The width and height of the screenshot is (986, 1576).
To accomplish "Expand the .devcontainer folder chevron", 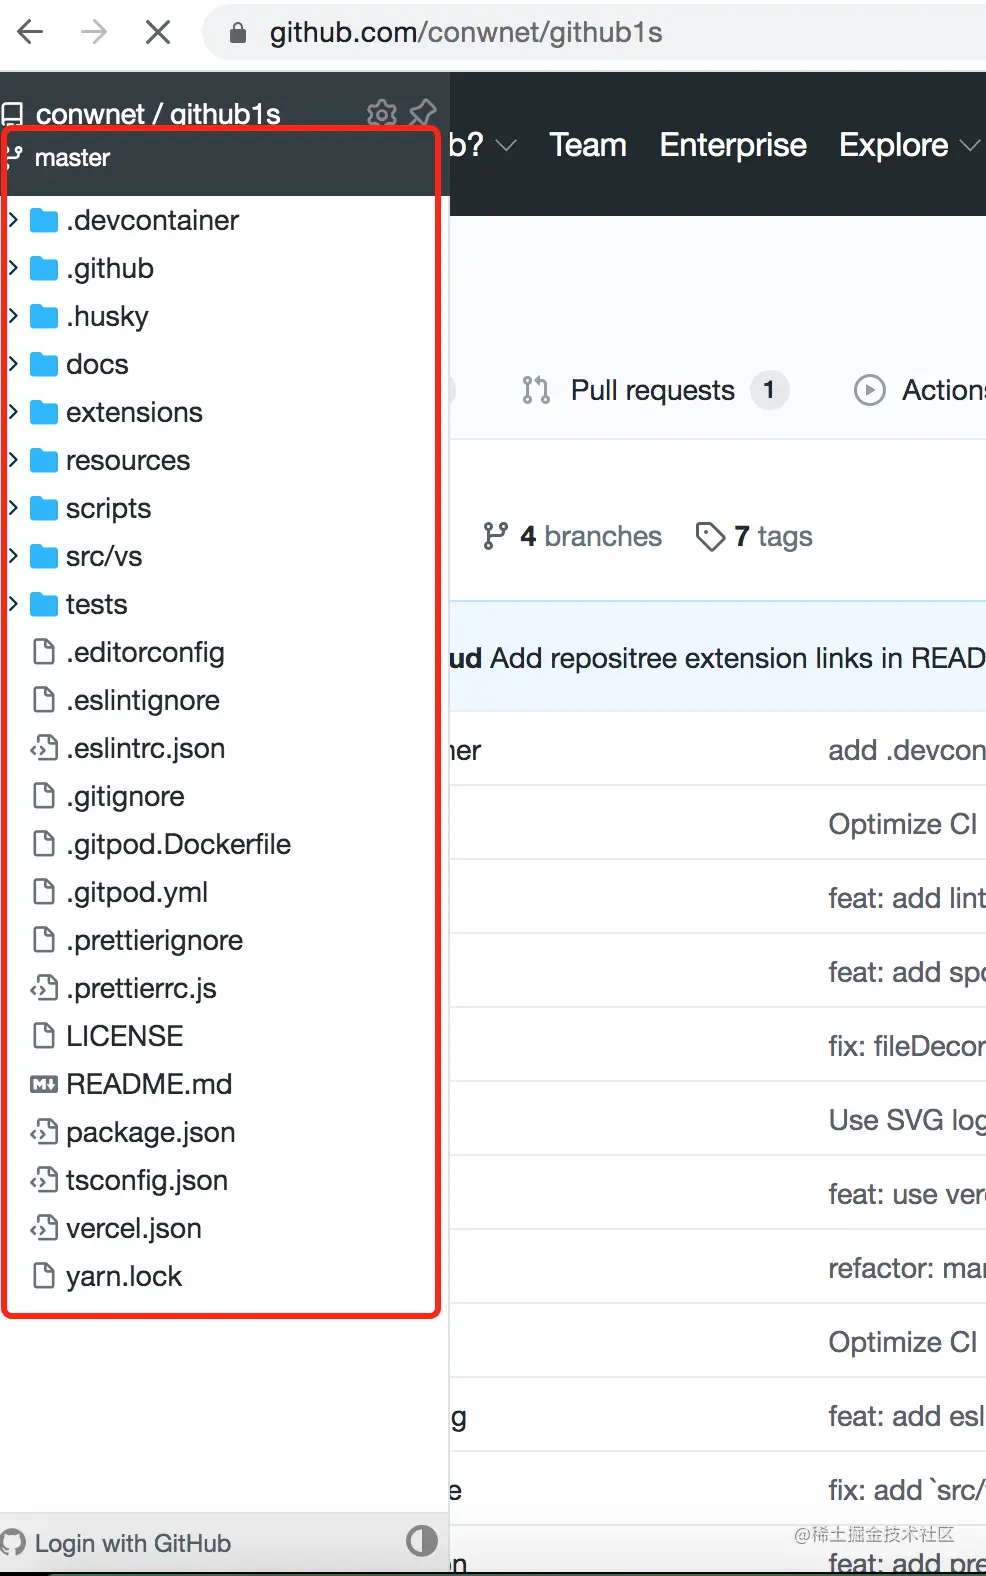I will tap(13, 220).
